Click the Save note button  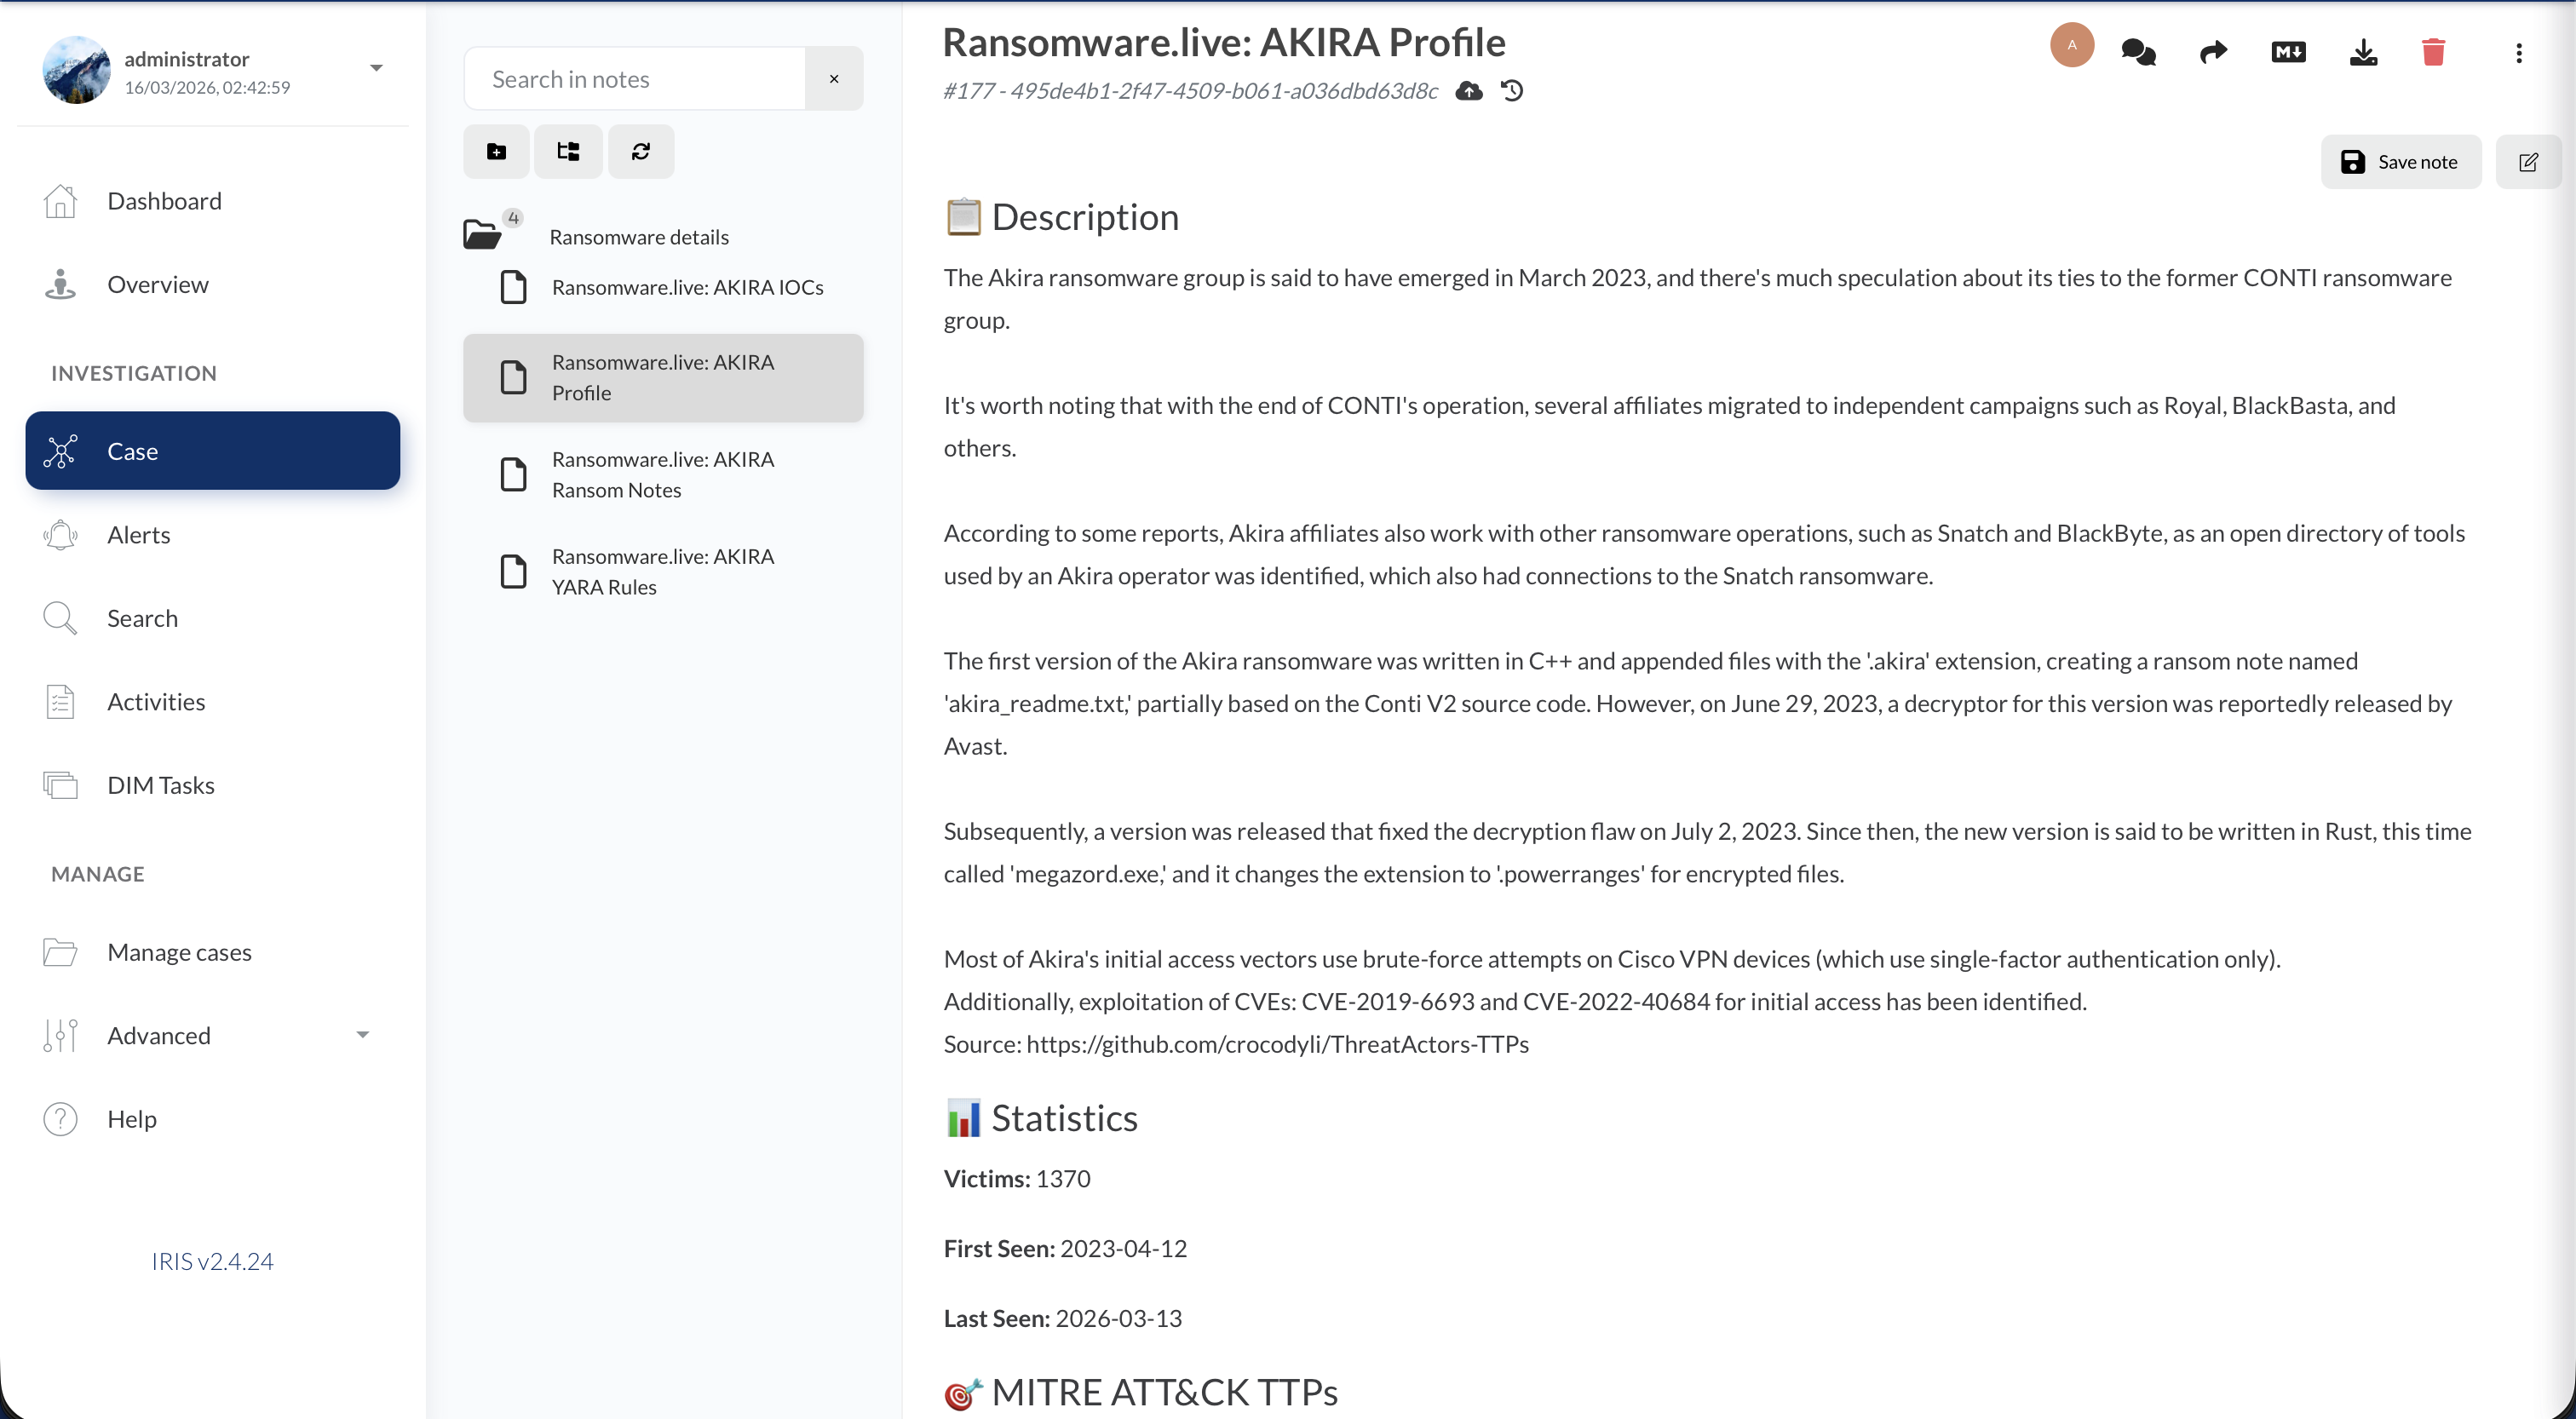coord(2401,160)
